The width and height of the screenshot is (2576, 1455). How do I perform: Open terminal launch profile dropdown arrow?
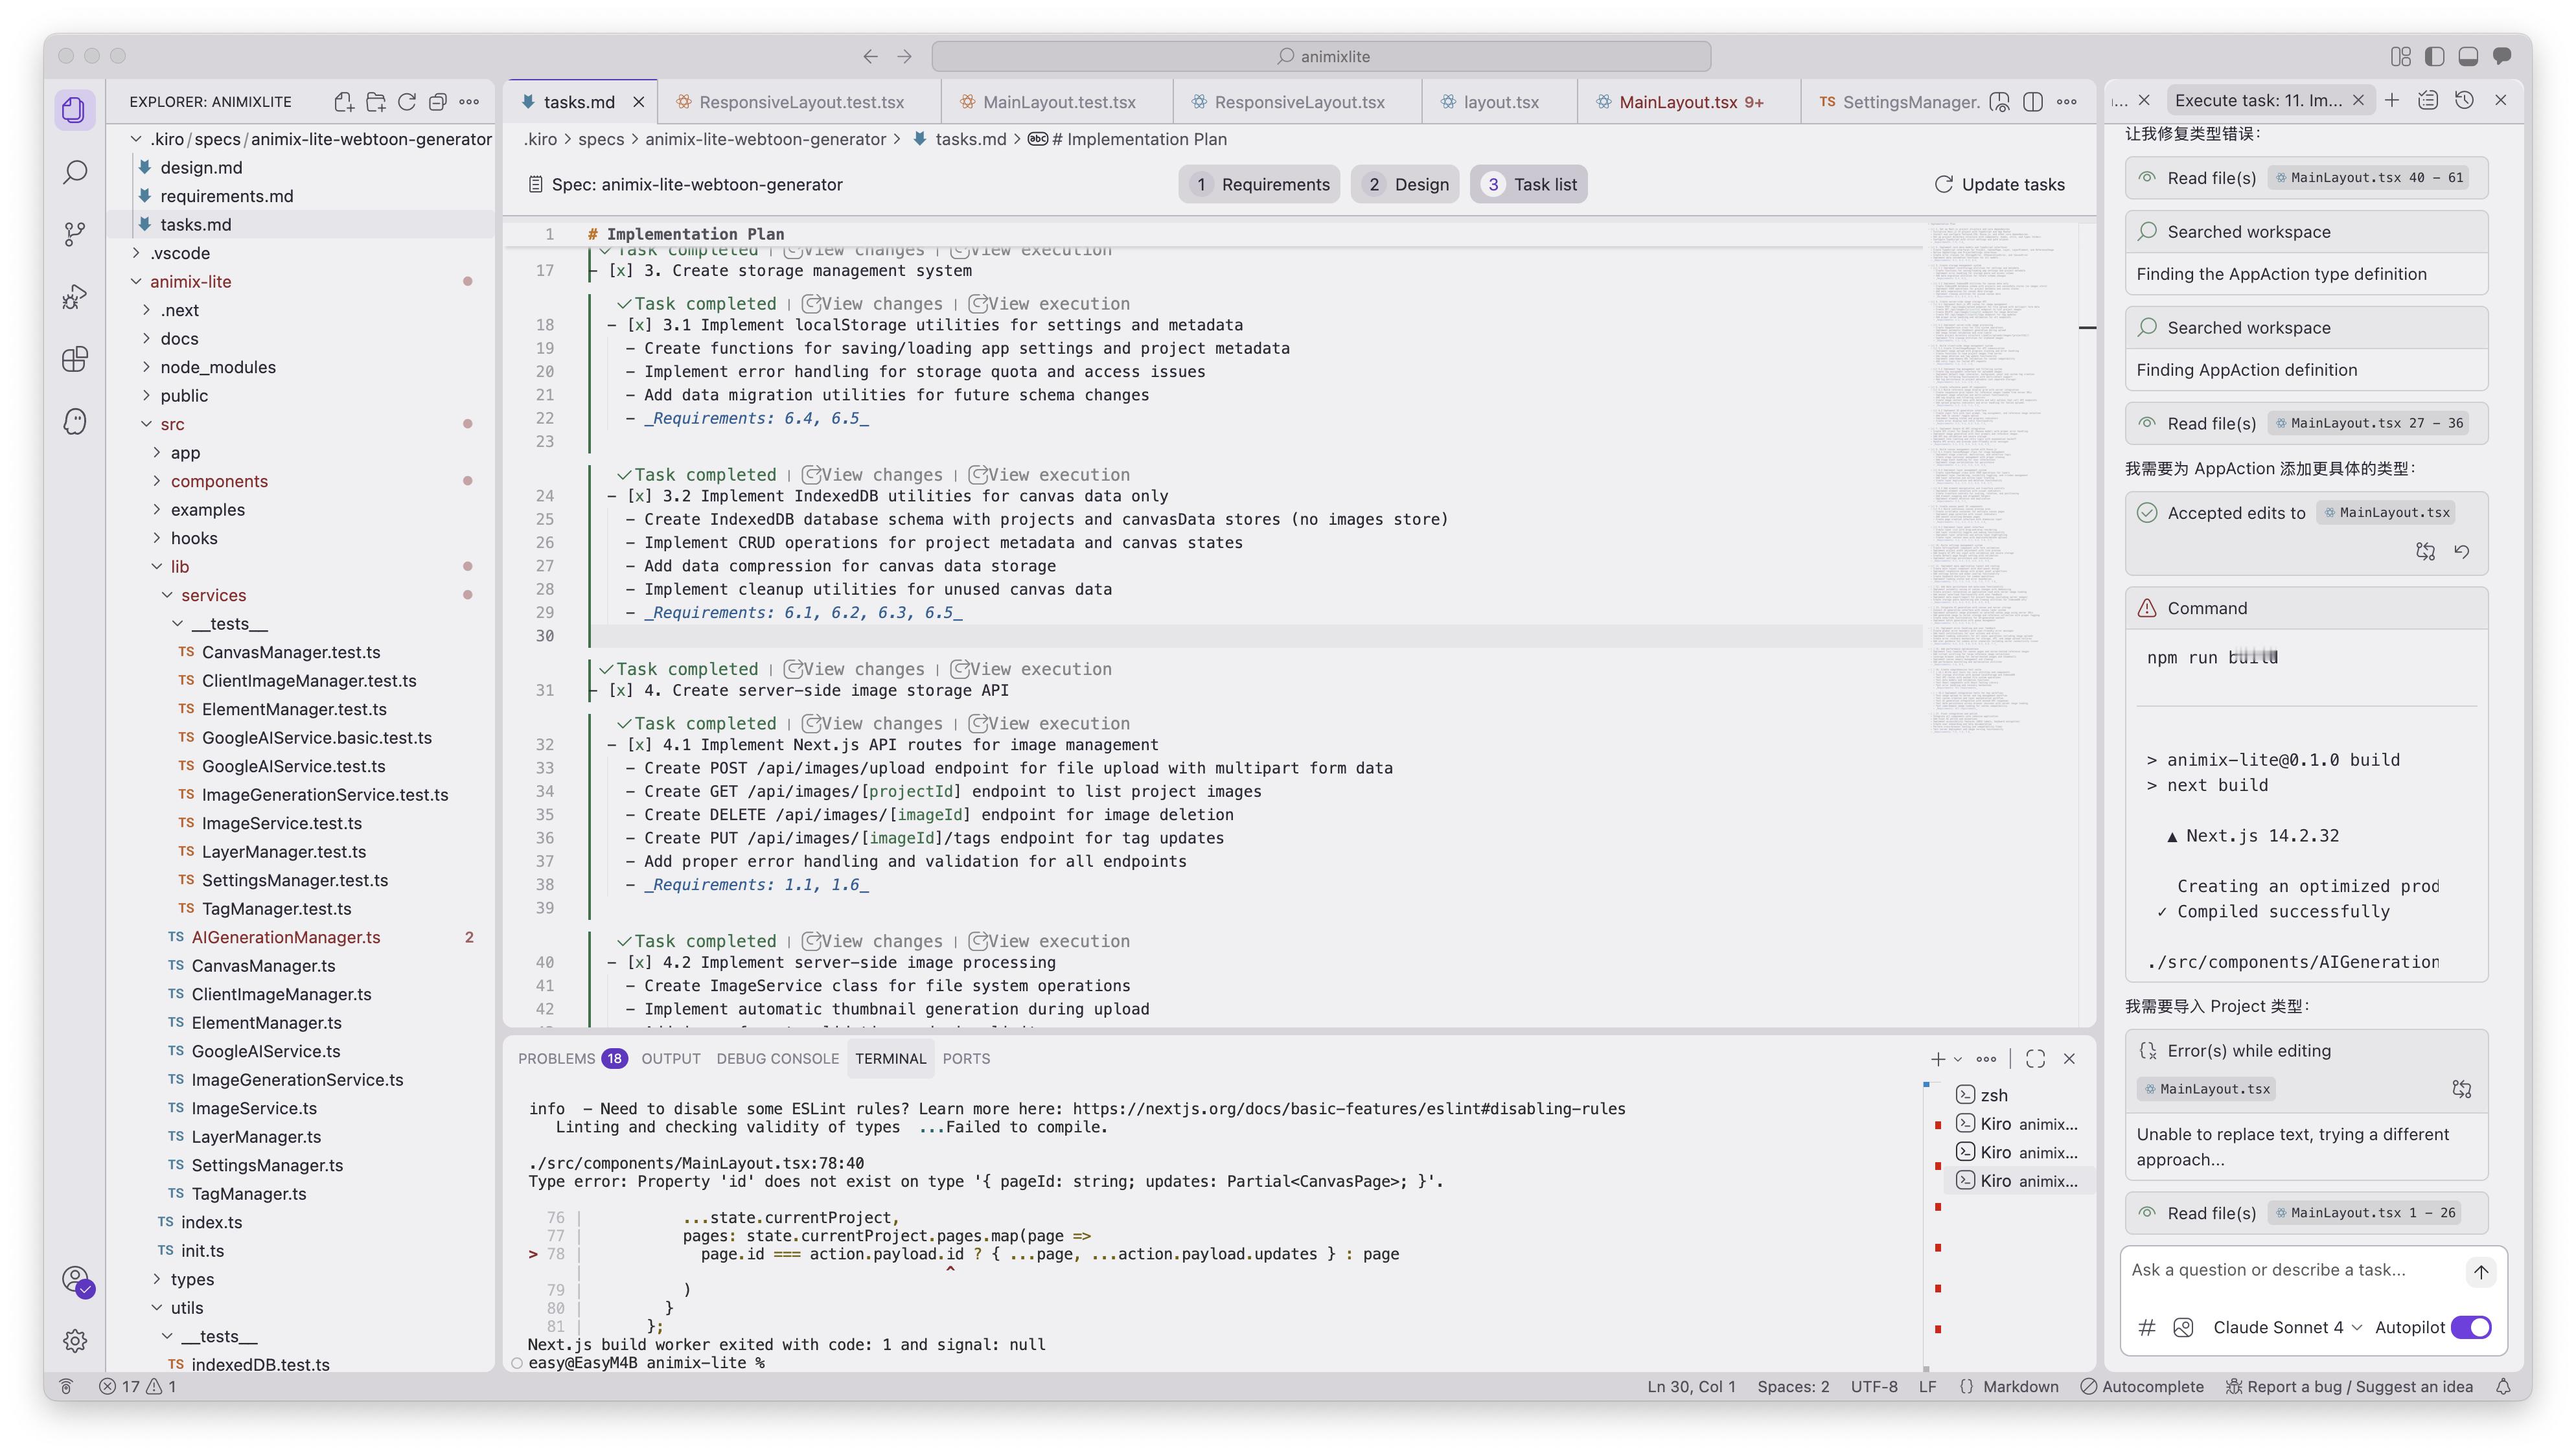point(1958,1059)
